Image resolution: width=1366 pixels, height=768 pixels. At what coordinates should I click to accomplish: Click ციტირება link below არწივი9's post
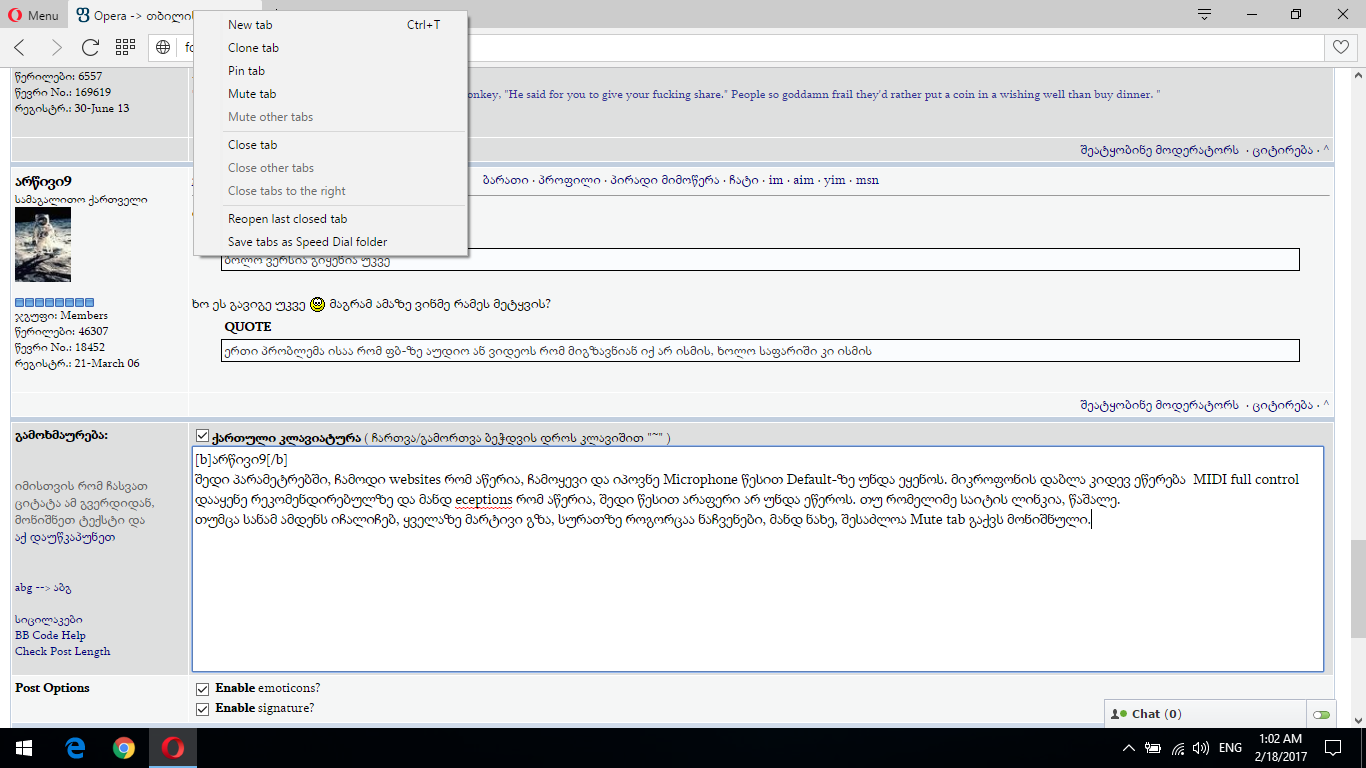(x=1283, y=405)
